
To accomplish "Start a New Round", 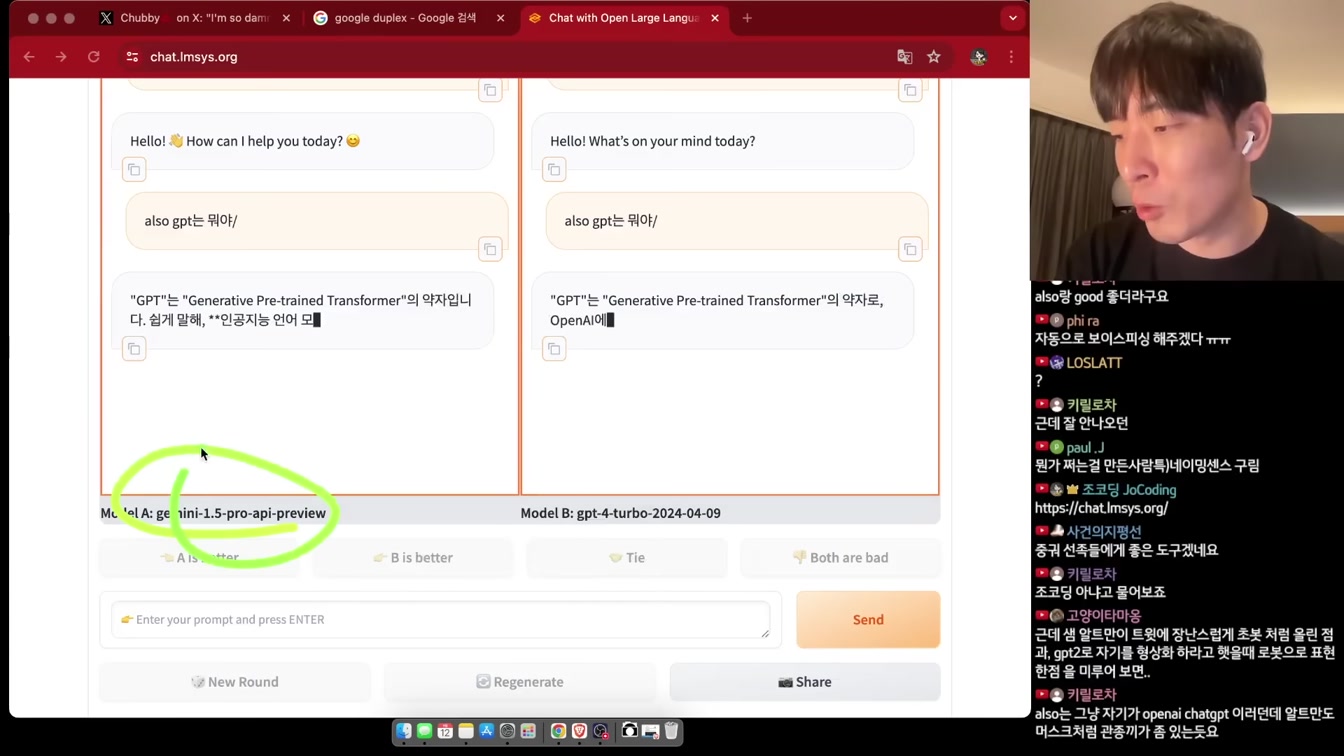I will (235, 682).
